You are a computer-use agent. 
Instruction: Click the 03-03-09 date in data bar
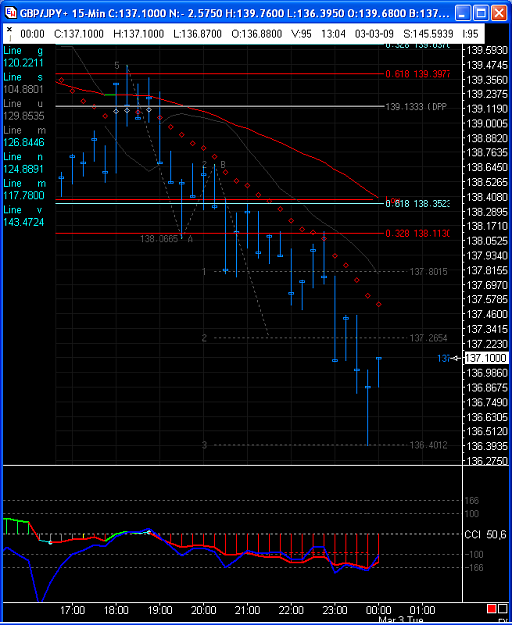(x=374, y=34)
